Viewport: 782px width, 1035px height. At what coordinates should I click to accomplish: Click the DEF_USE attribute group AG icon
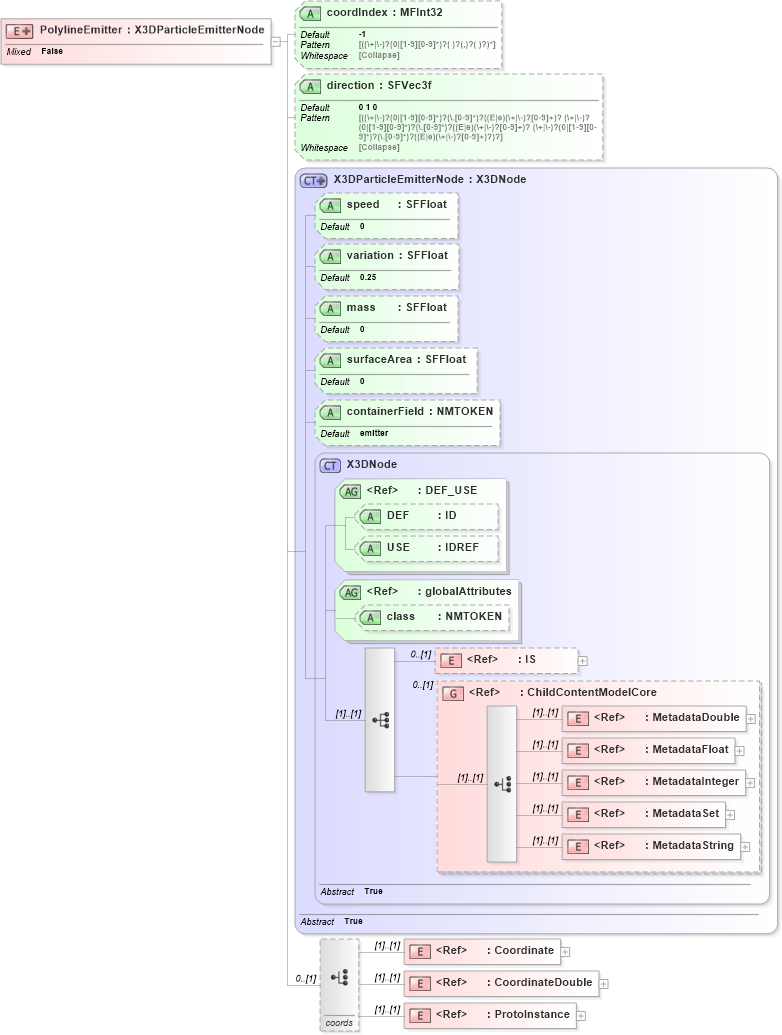tap(350, 492)
